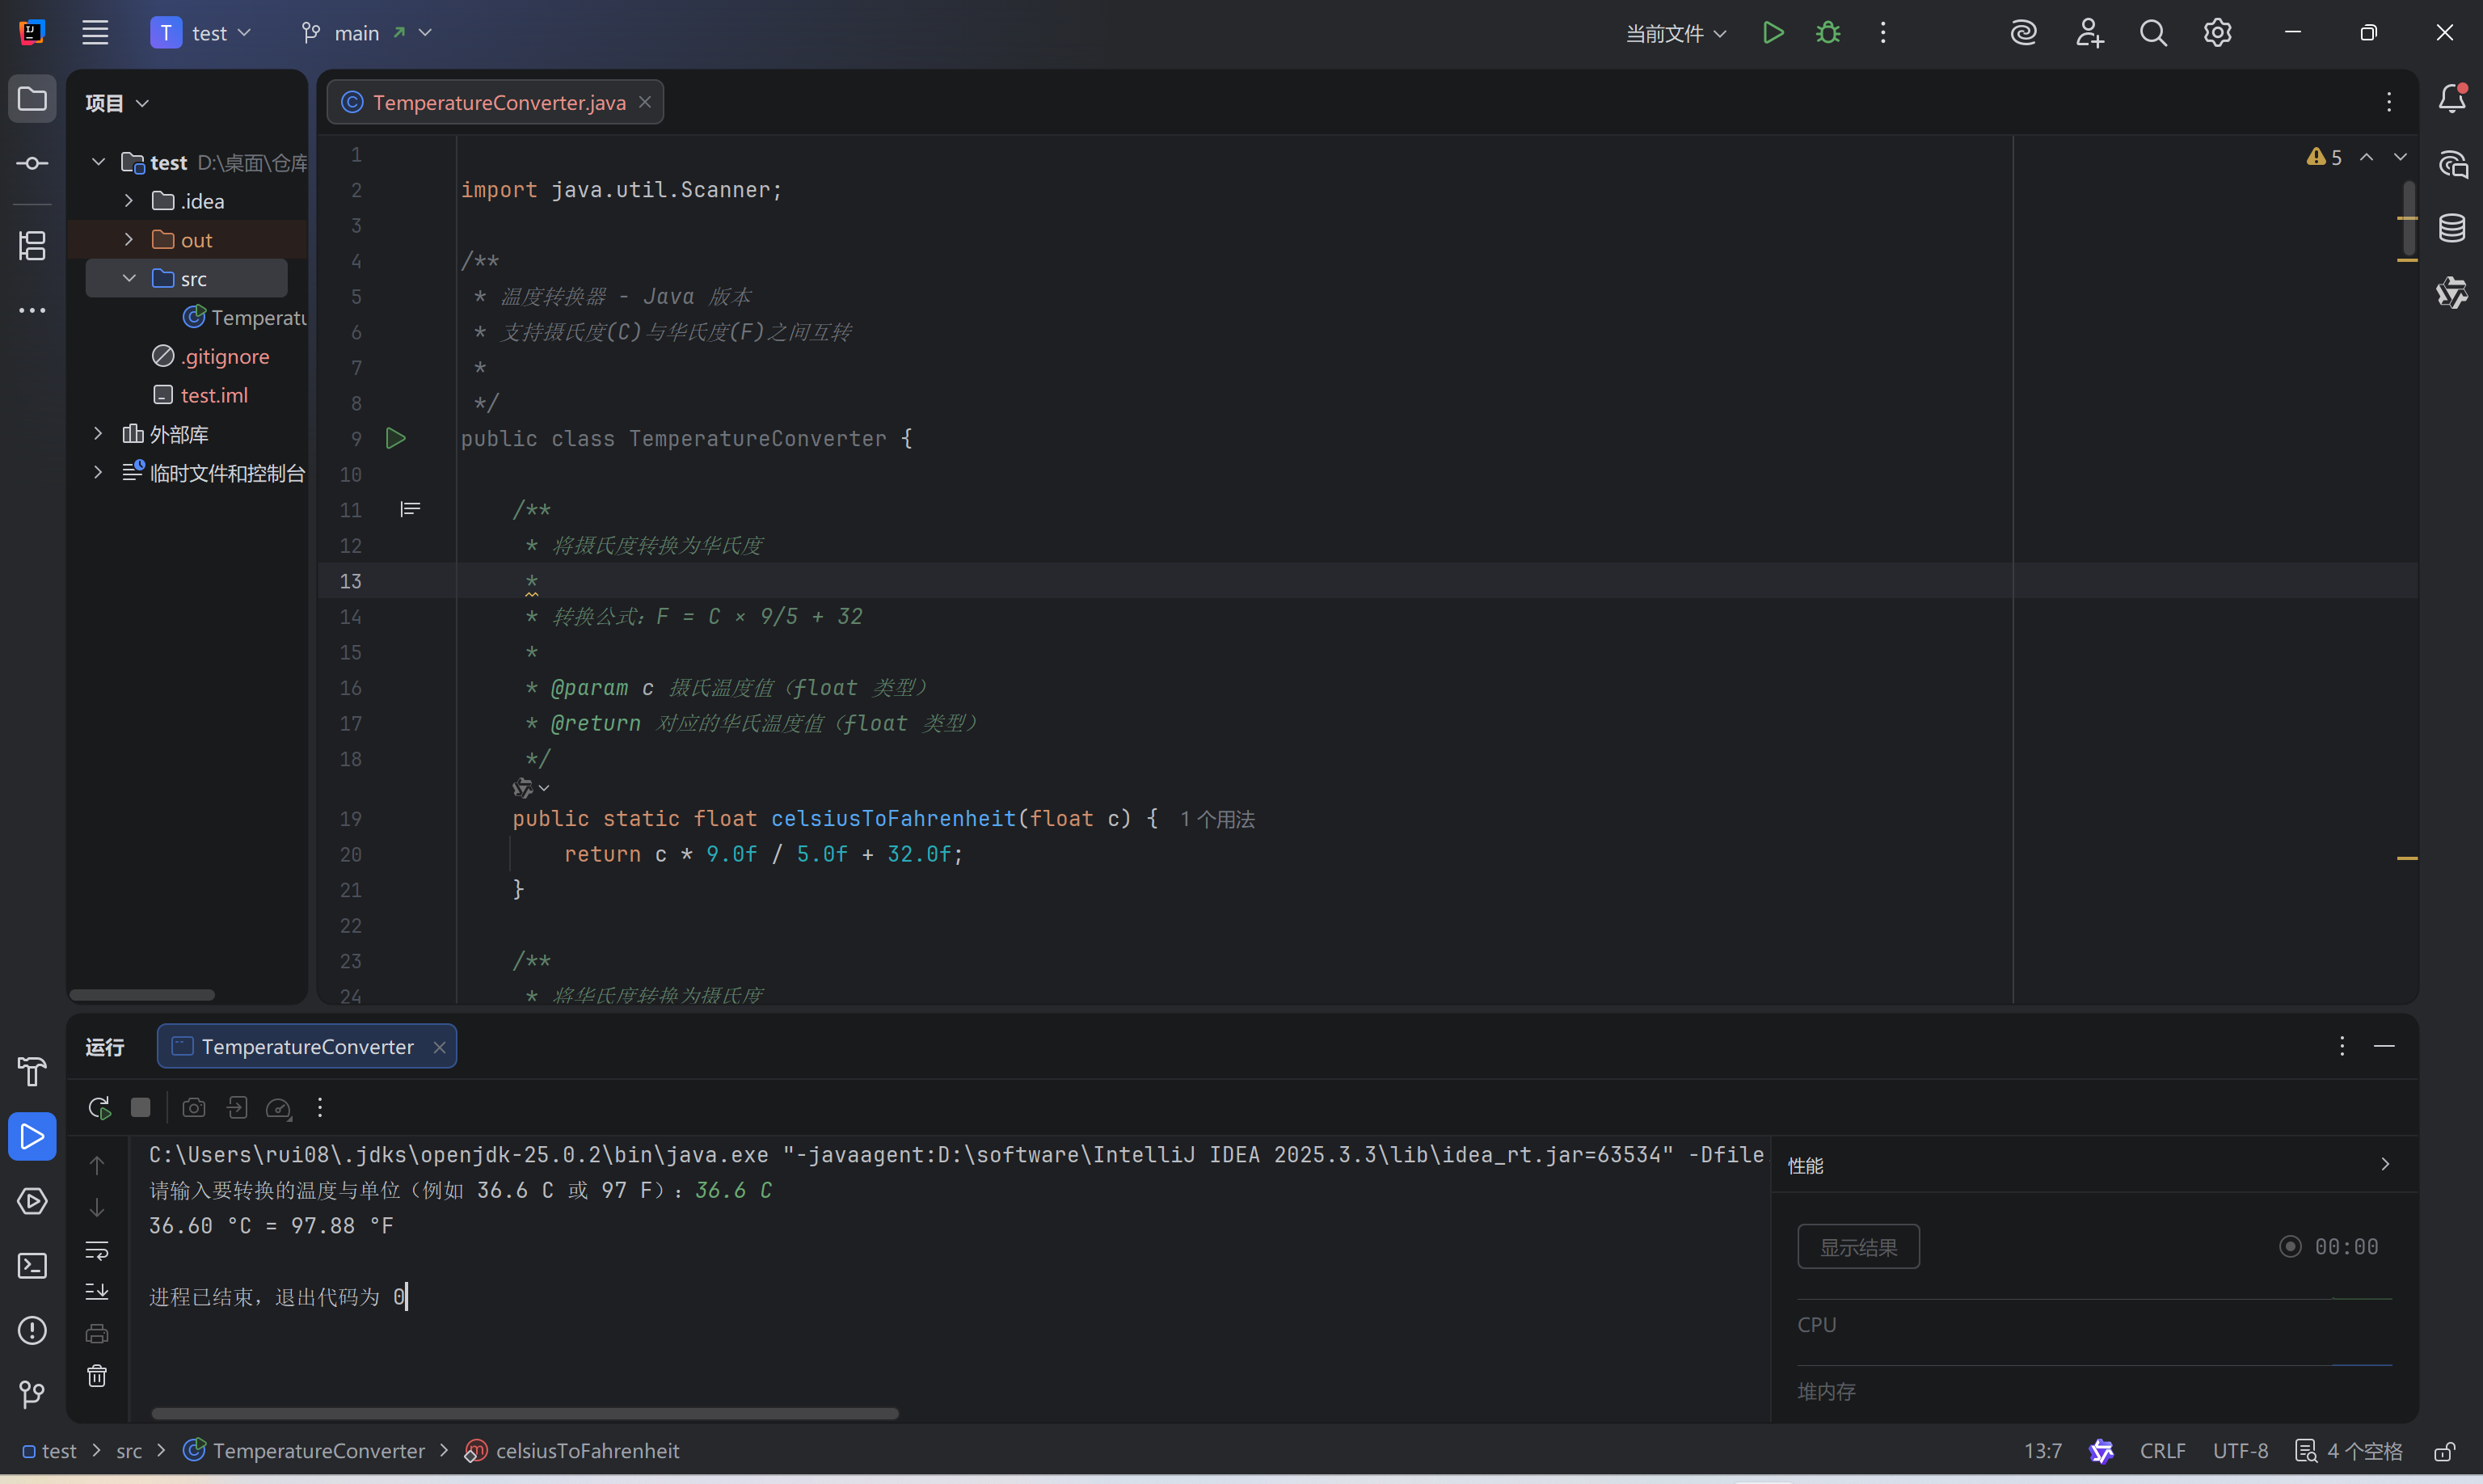This screenshot has width=2483, height=1484.
Task: Expand the out folder
Action: (x=129, y=240)
